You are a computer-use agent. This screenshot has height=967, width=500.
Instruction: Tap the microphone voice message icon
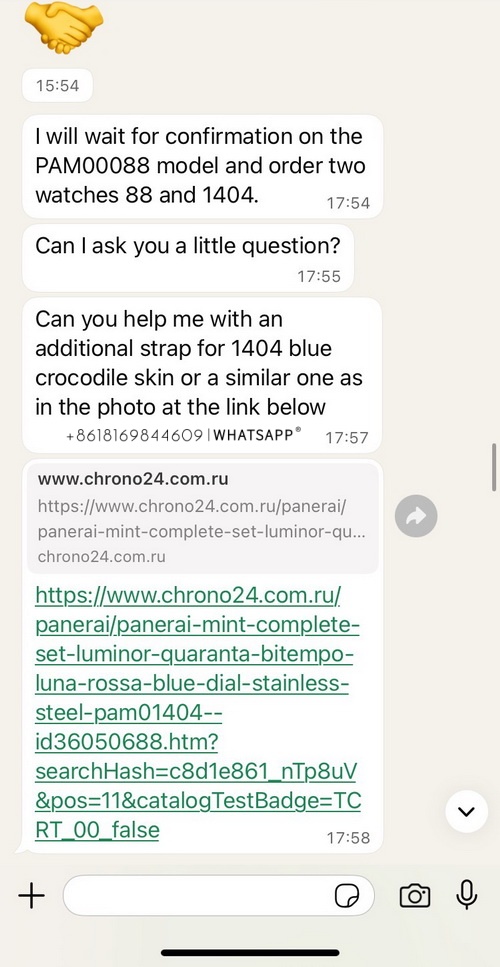tap(467, 895)
